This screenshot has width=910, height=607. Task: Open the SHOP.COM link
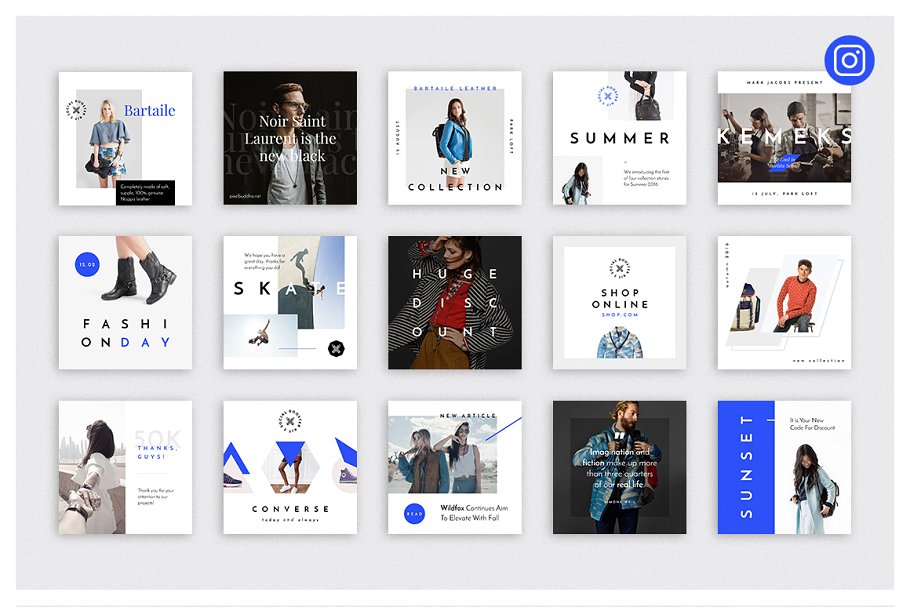pyautogui.click(x=619, y=315)
